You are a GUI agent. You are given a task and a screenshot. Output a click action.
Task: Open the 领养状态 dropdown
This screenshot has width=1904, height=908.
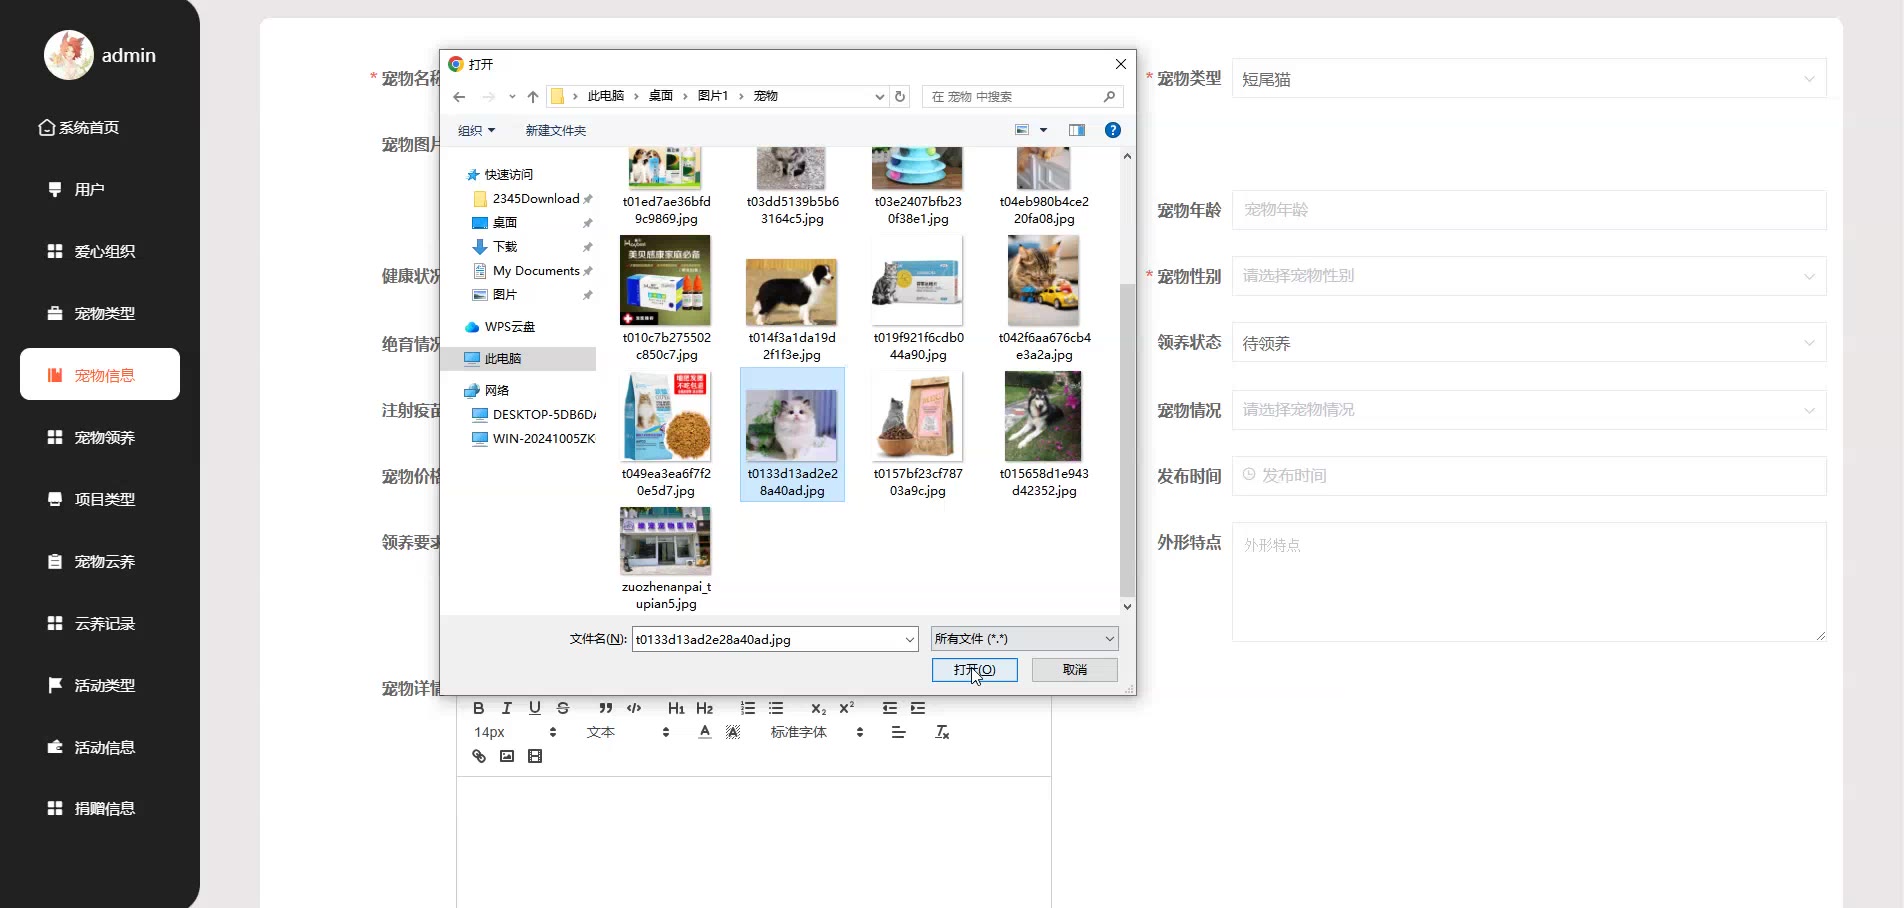coord(1528,343)
